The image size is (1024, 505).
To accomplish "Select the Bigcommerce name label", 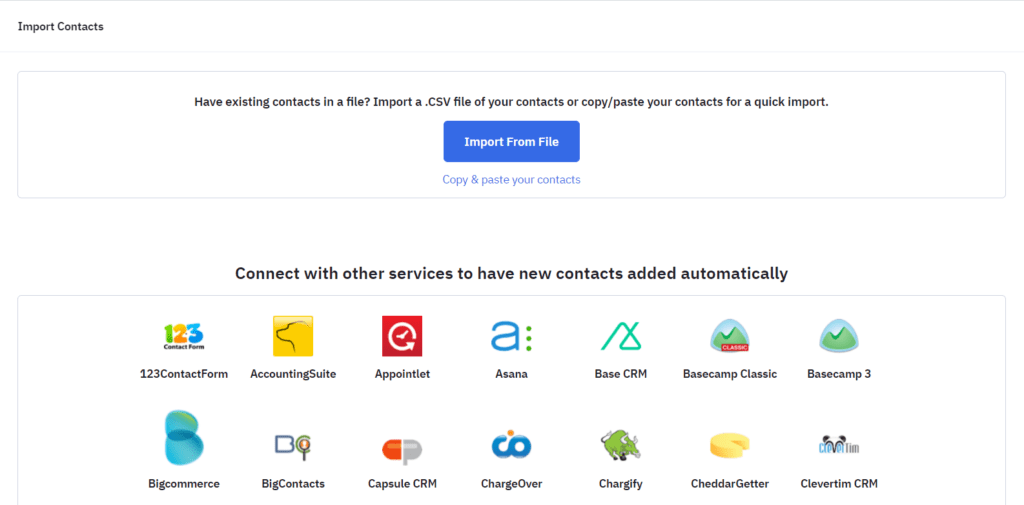I will [x=184, y=484].
